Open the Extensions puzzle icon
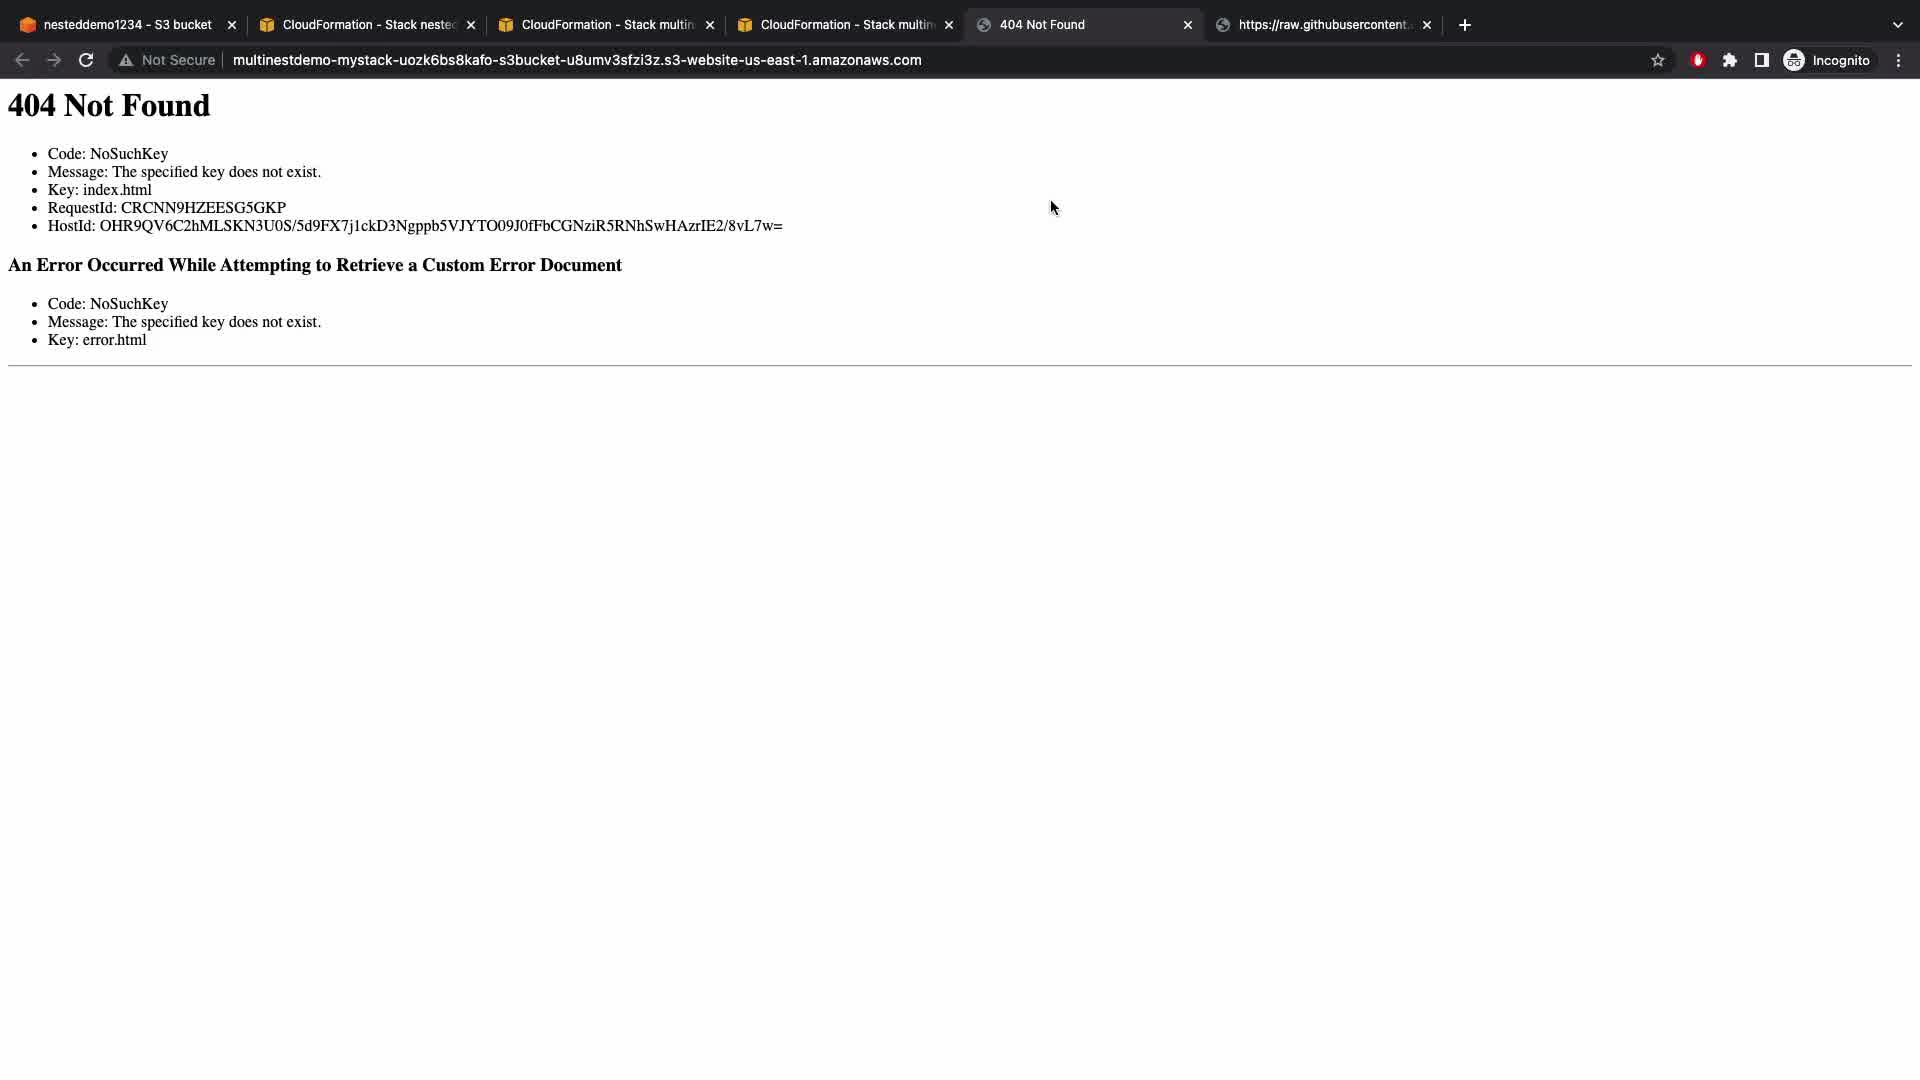 tap(1730, 60)
